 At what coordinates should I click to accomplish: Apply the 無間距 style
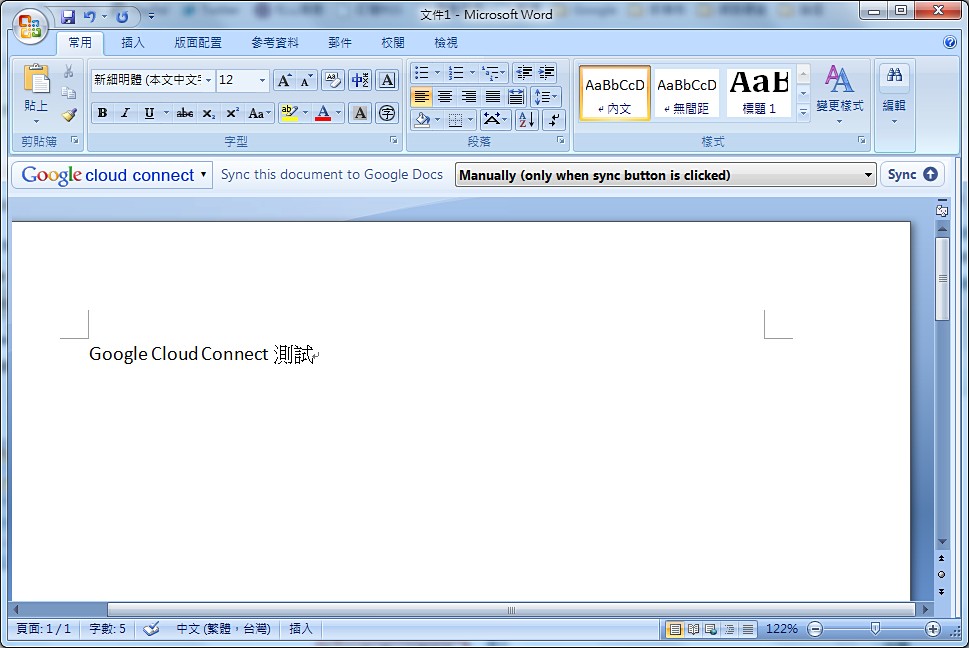pos(687,93)
